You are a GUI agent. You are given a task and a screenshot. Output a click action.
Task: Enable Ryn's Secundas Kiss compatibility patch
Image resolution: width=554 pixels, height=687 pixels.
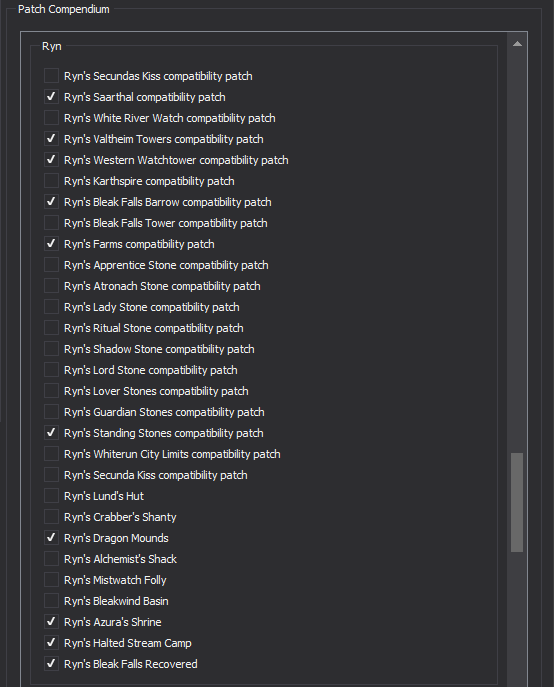coord(51,76)
